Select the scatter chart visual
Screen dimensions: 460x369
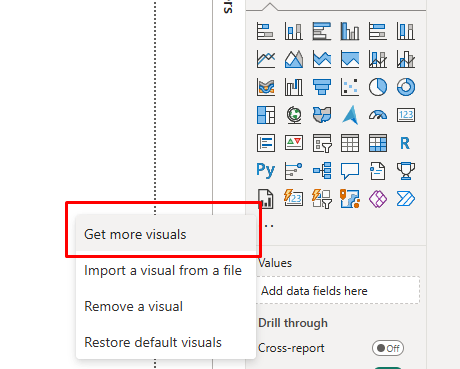click(x=350, y=87)
